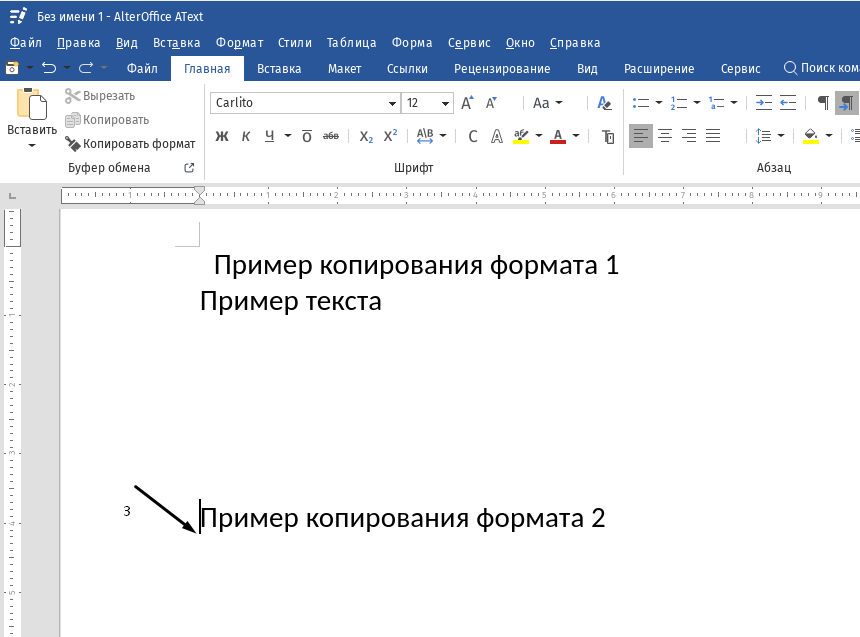Open Clipboard group dialog launcher icon
Screen dimensions: 860x637
pos(189,168)
